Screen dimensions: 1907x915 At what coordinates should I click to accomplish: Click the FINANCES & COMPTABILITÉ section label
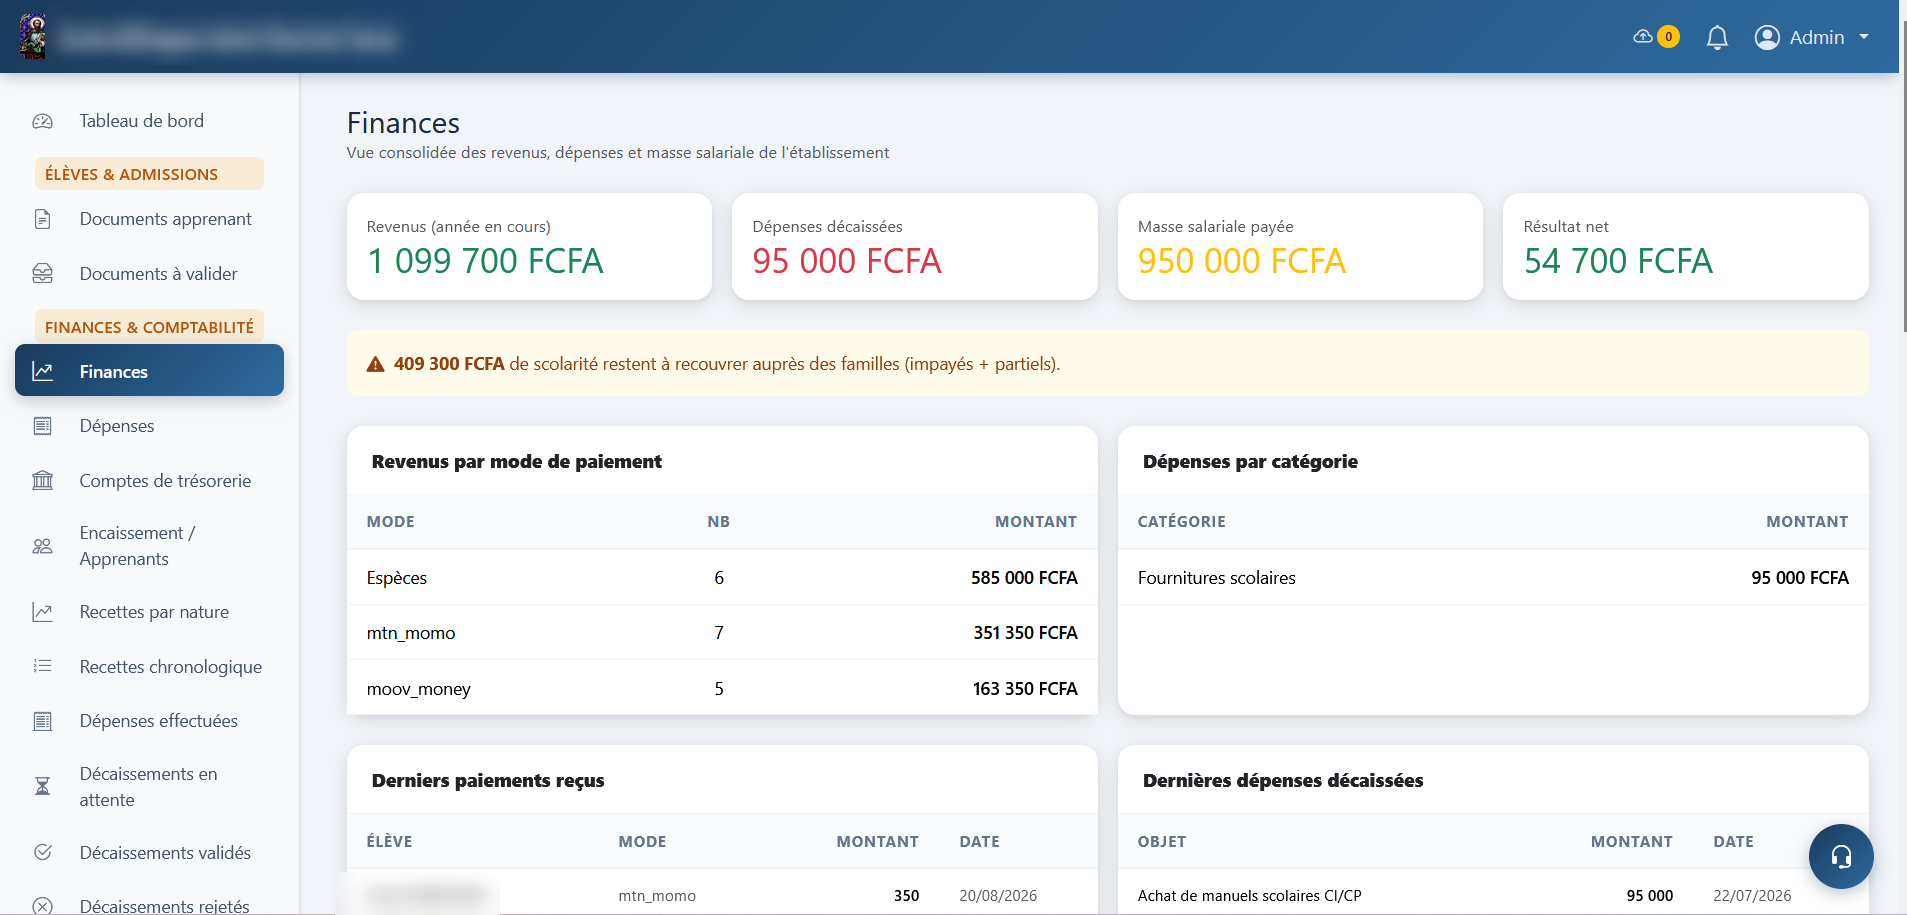pyautogui.click(x=149, y=327)
